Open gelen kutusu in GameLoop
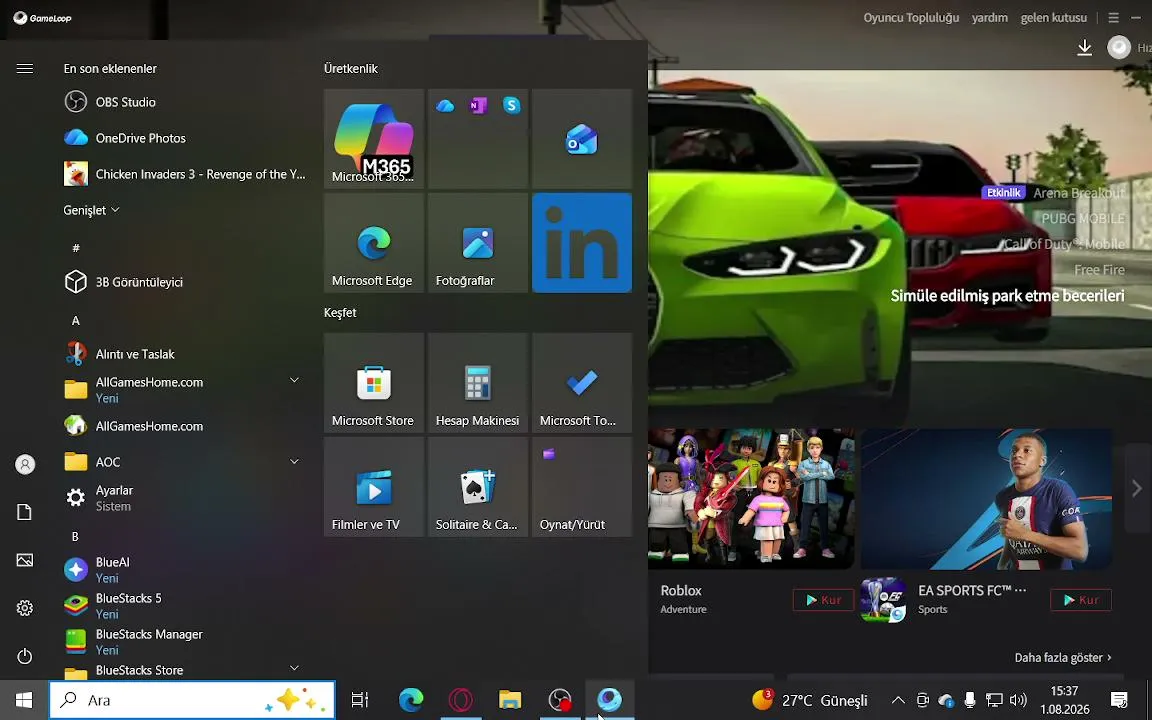The width and height of the screenshot is (1152, 720). tap(1054, 18)
